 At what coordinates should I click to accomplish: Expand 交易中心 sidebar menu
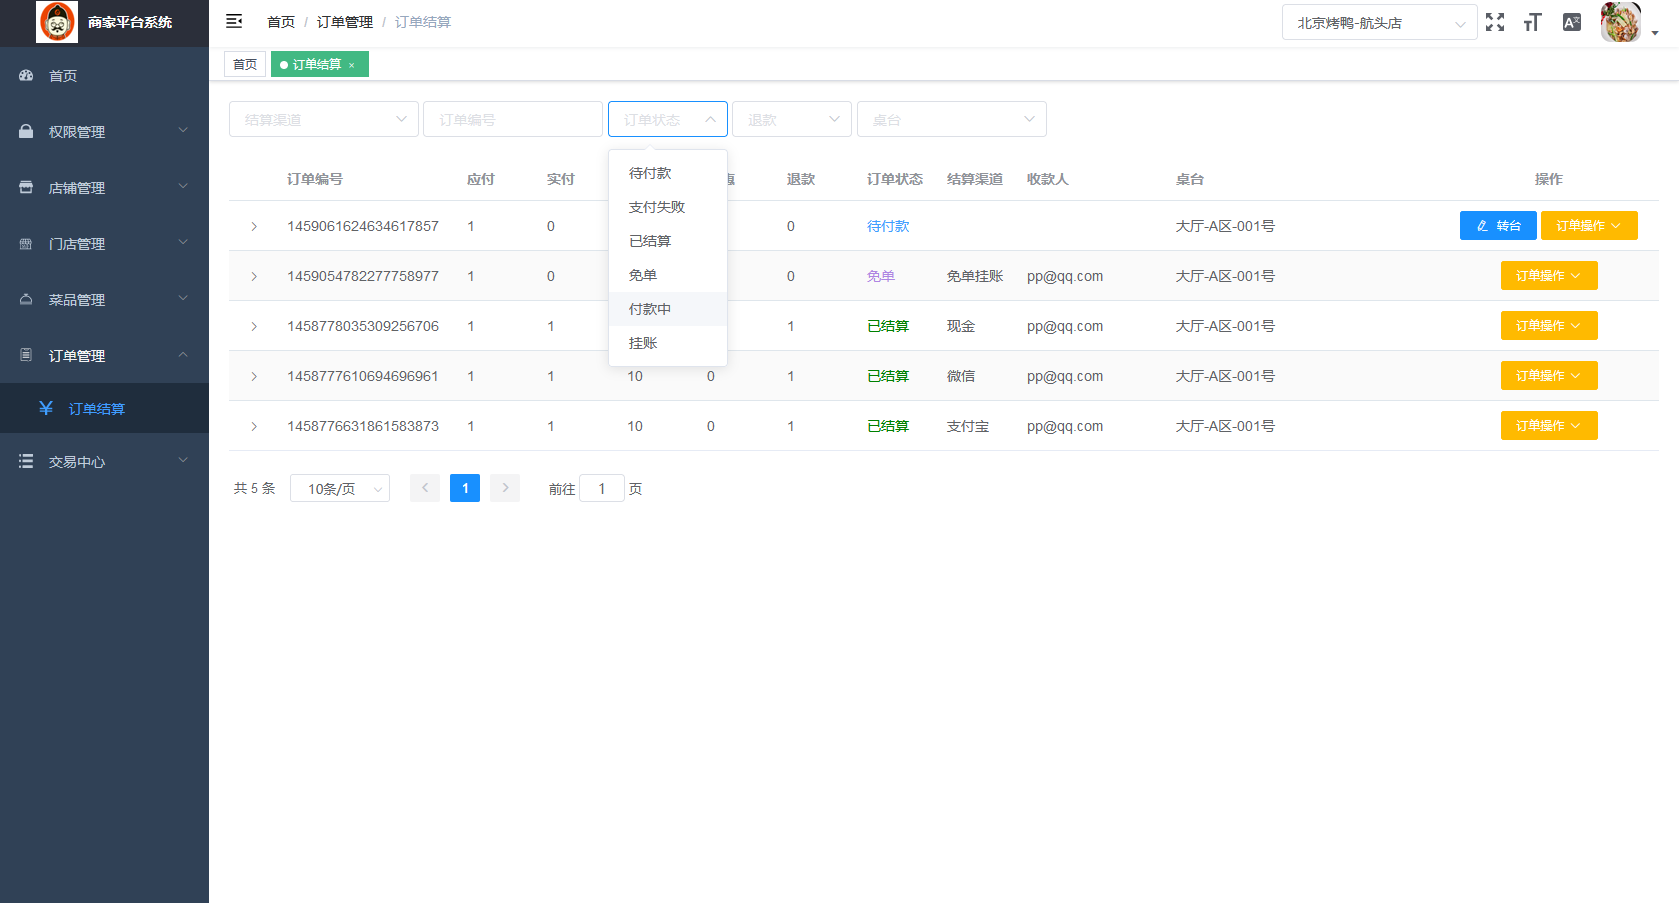[104, 462]
